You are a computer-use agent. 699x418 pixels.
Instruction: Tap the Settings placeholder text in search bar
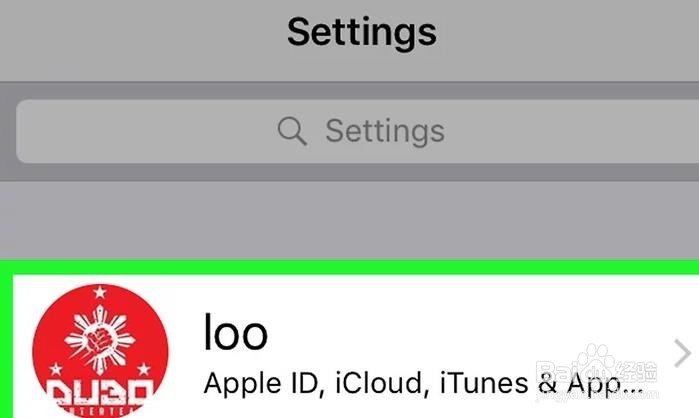[385, 131]
